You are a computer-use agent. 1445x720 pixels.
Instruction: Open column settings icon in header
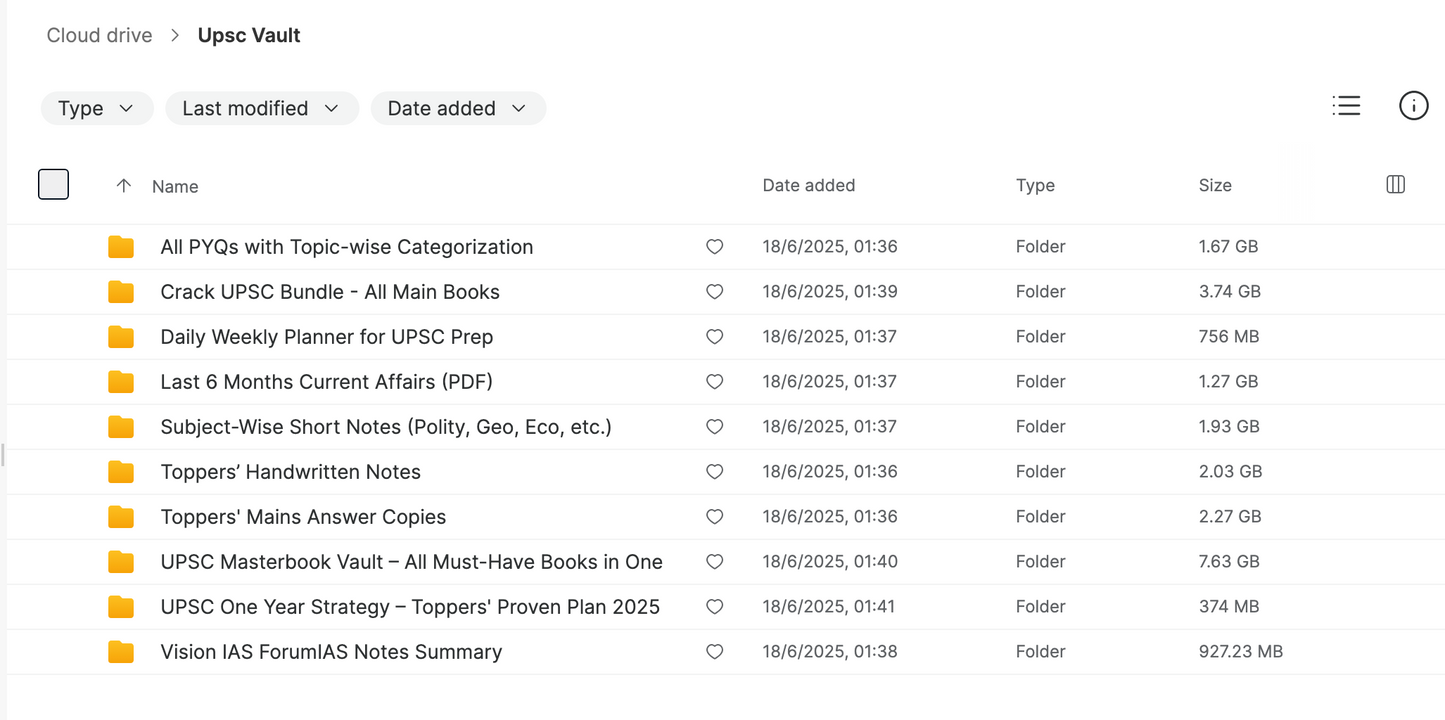coord(1396,184)
